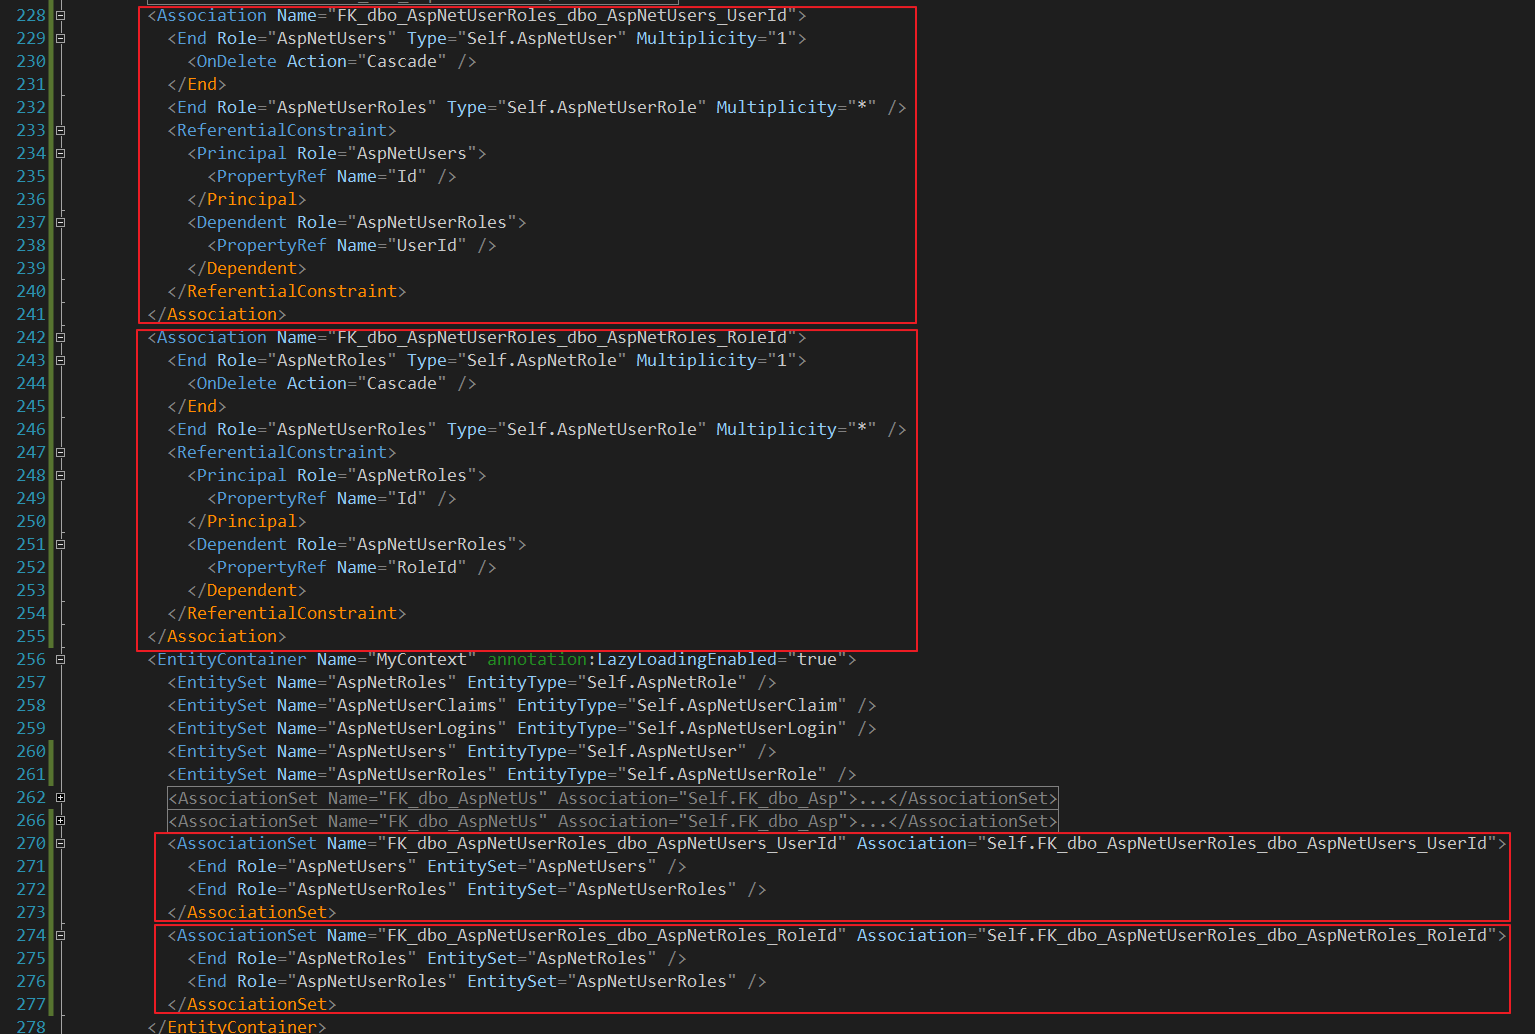The width and height of the screenshot is (1535, 1034).
Task: Click the closing AssociationSet tag on line 273
Action: 252,913
